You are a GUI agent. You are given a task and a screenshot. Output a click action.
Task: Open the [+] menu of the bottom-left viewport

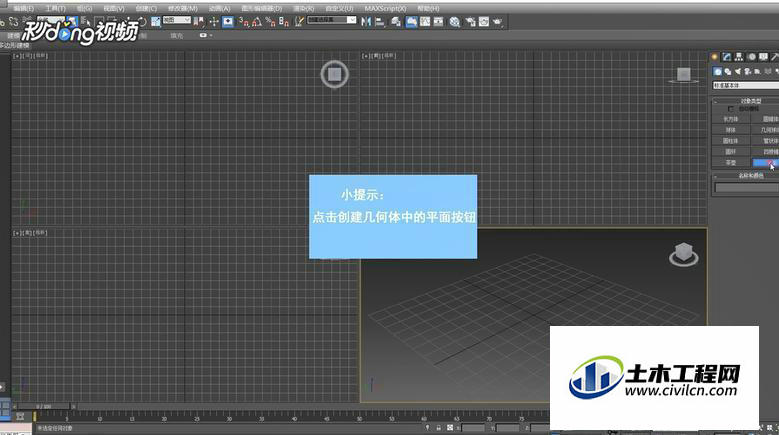click(17, 233)
